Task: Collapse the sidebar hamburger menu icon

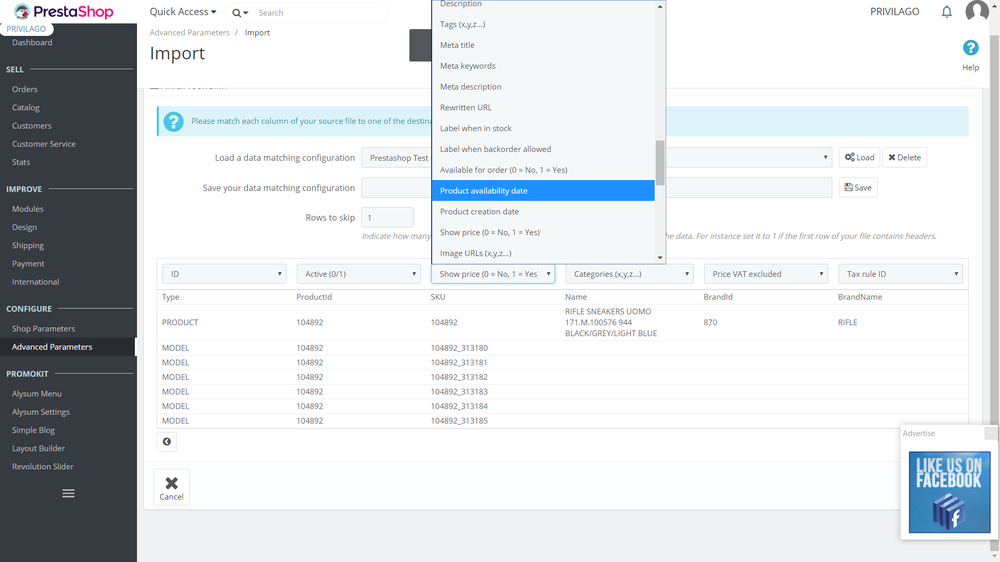Action: point(68,493)
